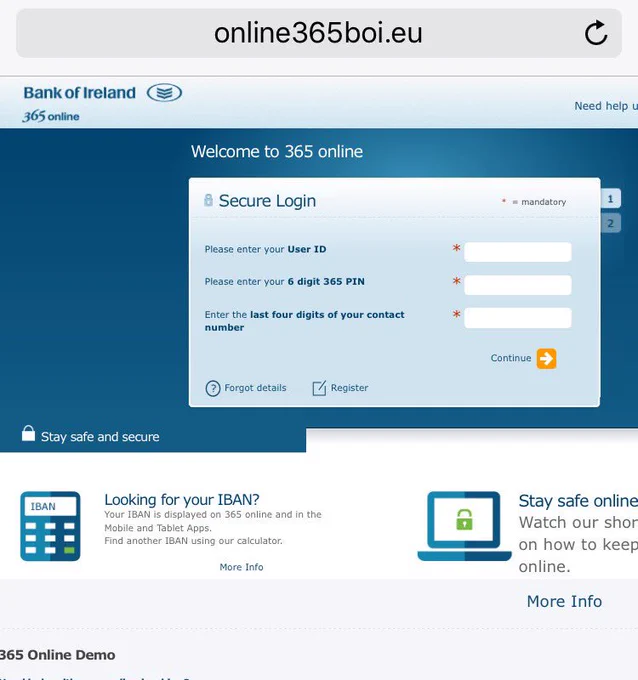
Task: Click the 365 online logo text
Action: tap(51, 116)
